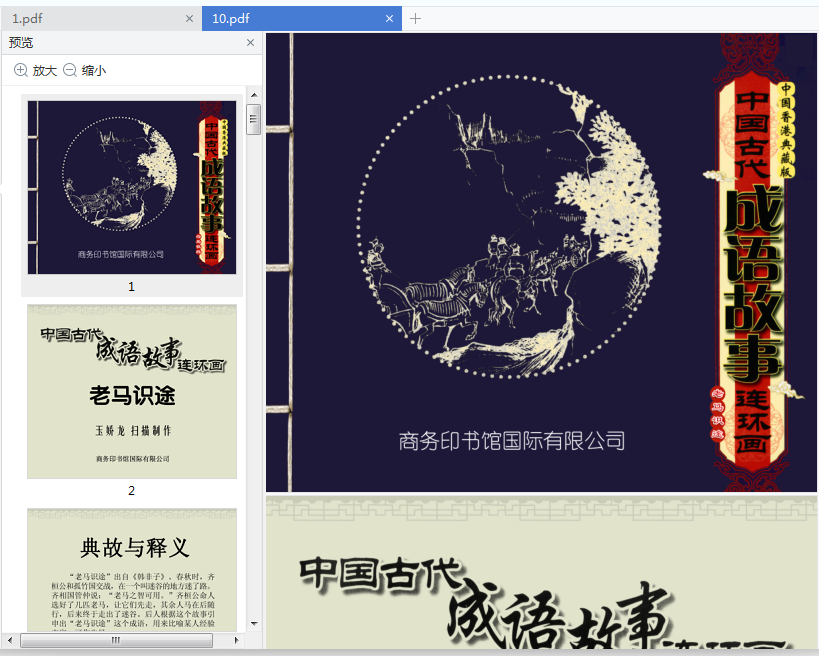
Task: Click page number 1 label under thumbnail
Action: coord(132,287)
